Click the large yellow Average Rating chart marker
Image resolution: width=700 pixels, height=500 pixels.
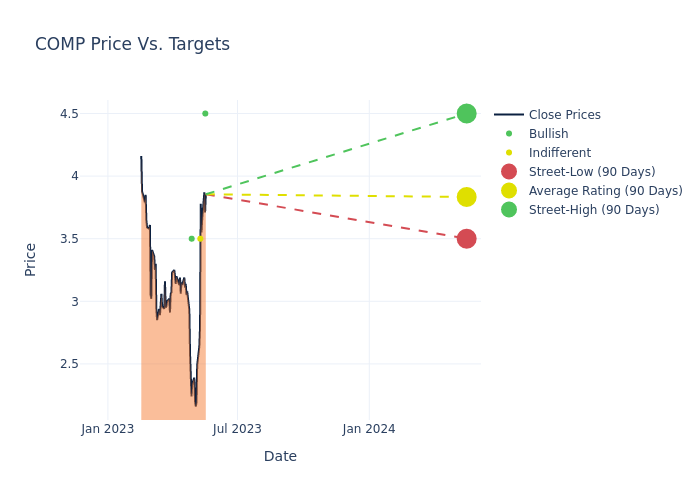pos(466,197)
